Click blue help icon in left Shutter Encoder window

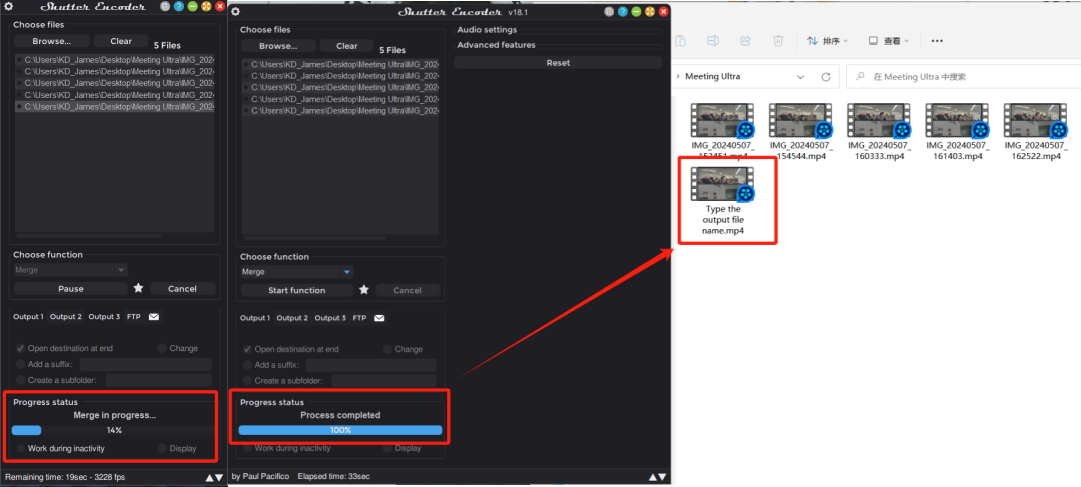pyautogui.click(x=179, y=7)
